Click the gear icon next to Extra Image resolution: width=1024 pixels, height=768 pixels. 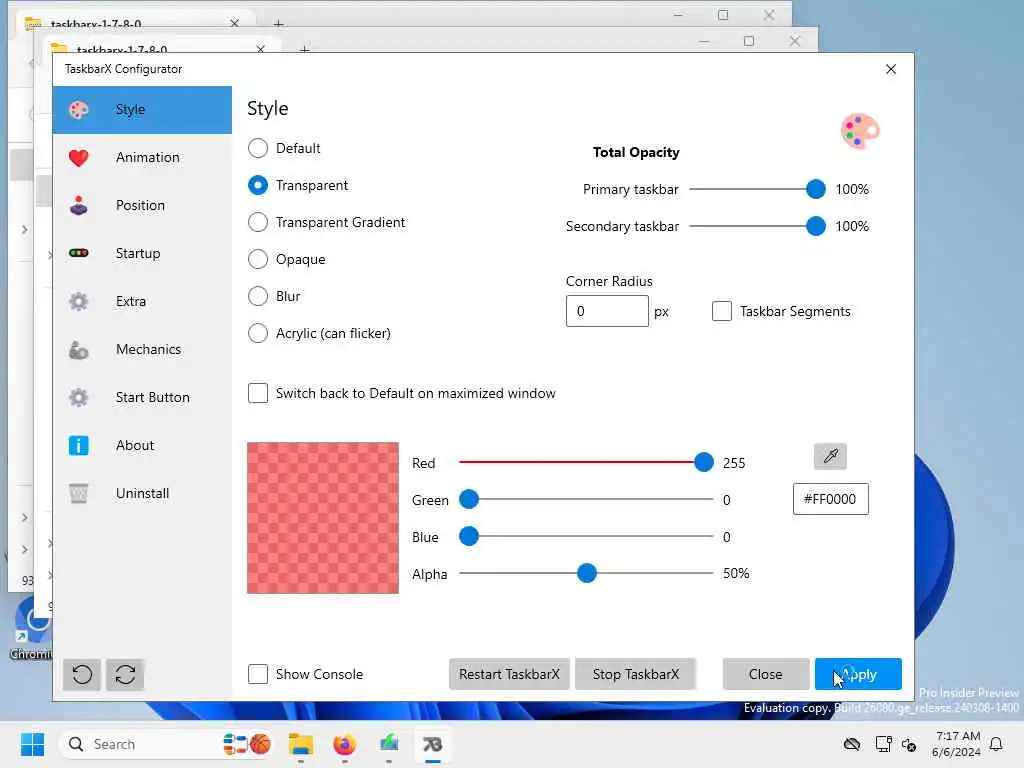coord(78,302)
